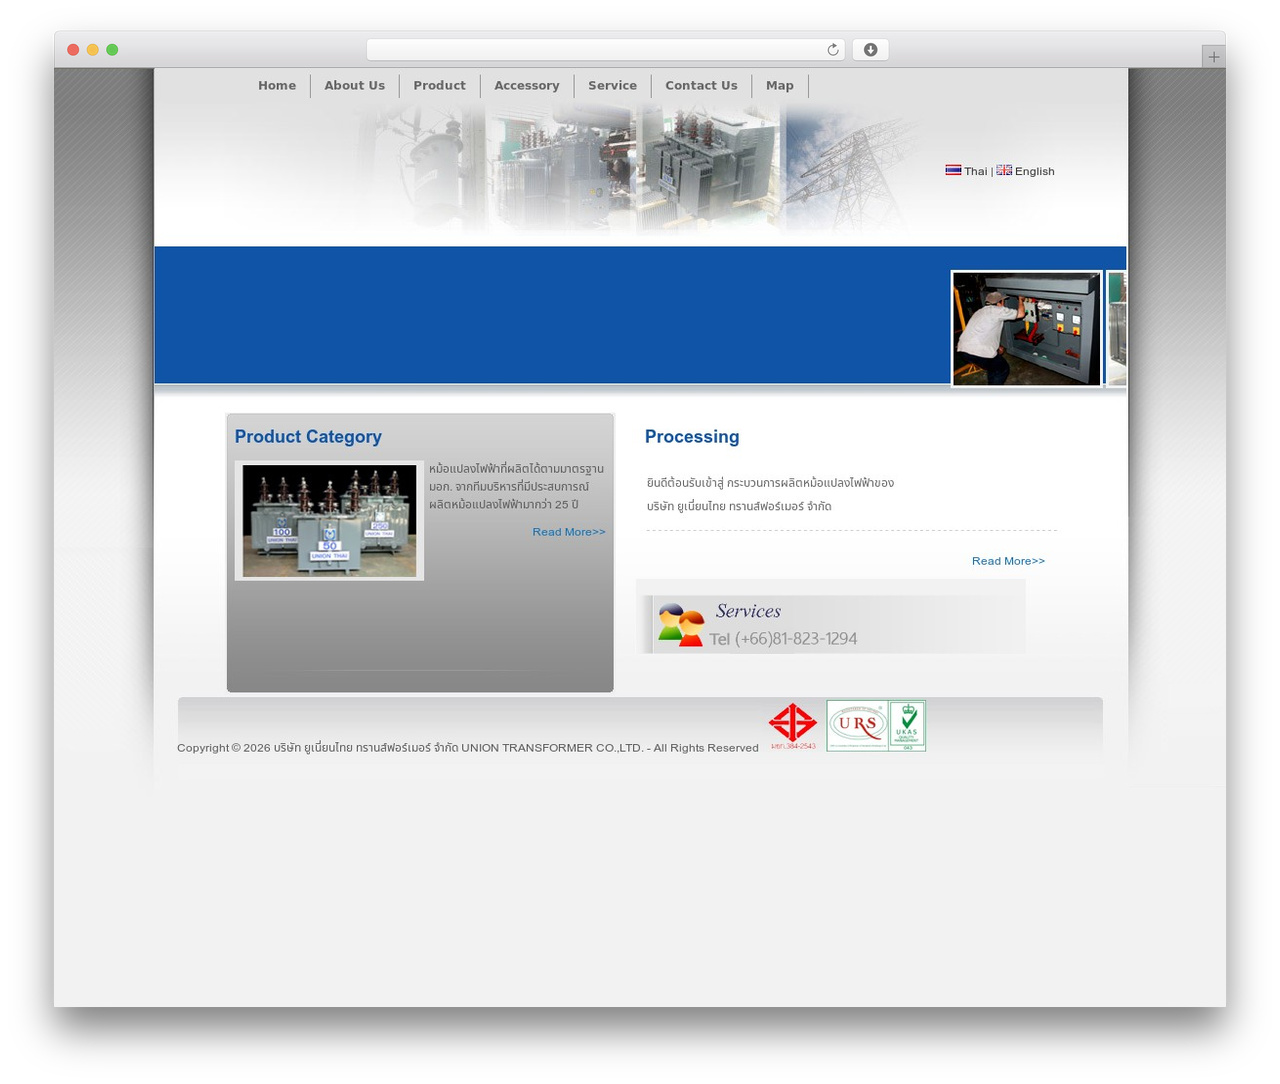Open the About Us menu item
This screenshot has height=1084, width=1280.
pos(354,86)
